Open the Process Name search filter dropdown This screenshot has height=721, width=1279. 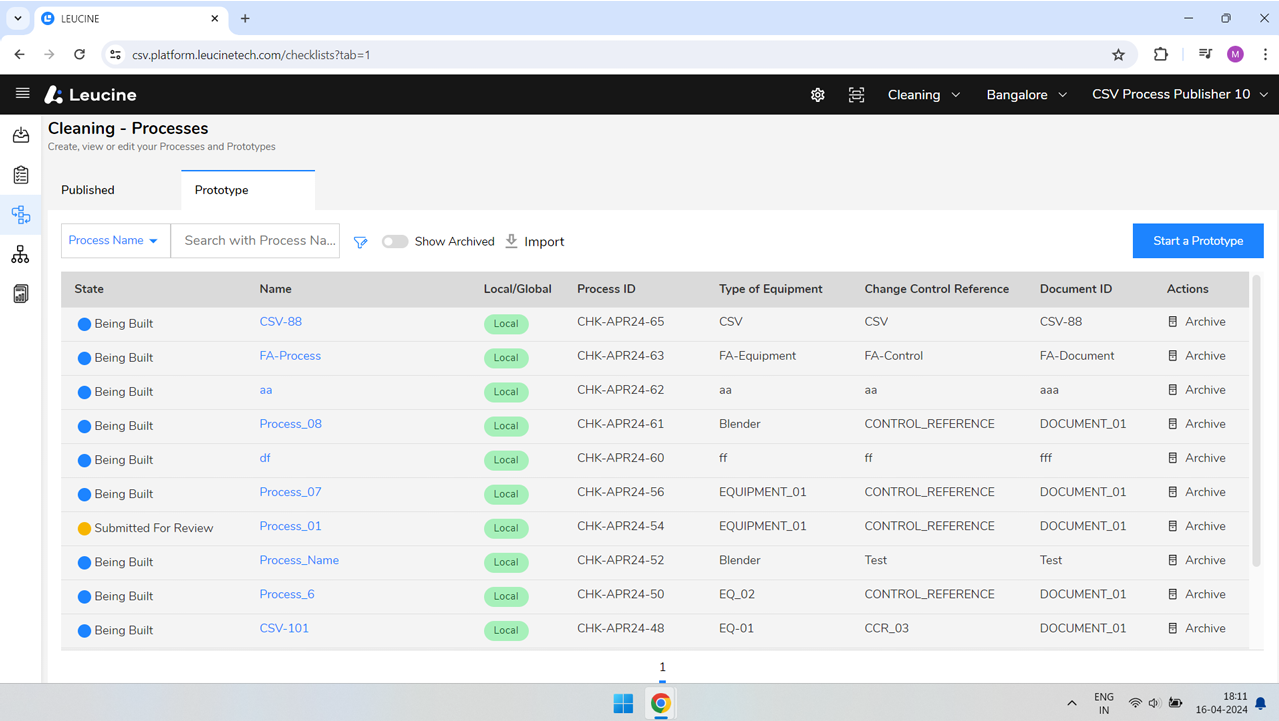[x=114, y=240]
